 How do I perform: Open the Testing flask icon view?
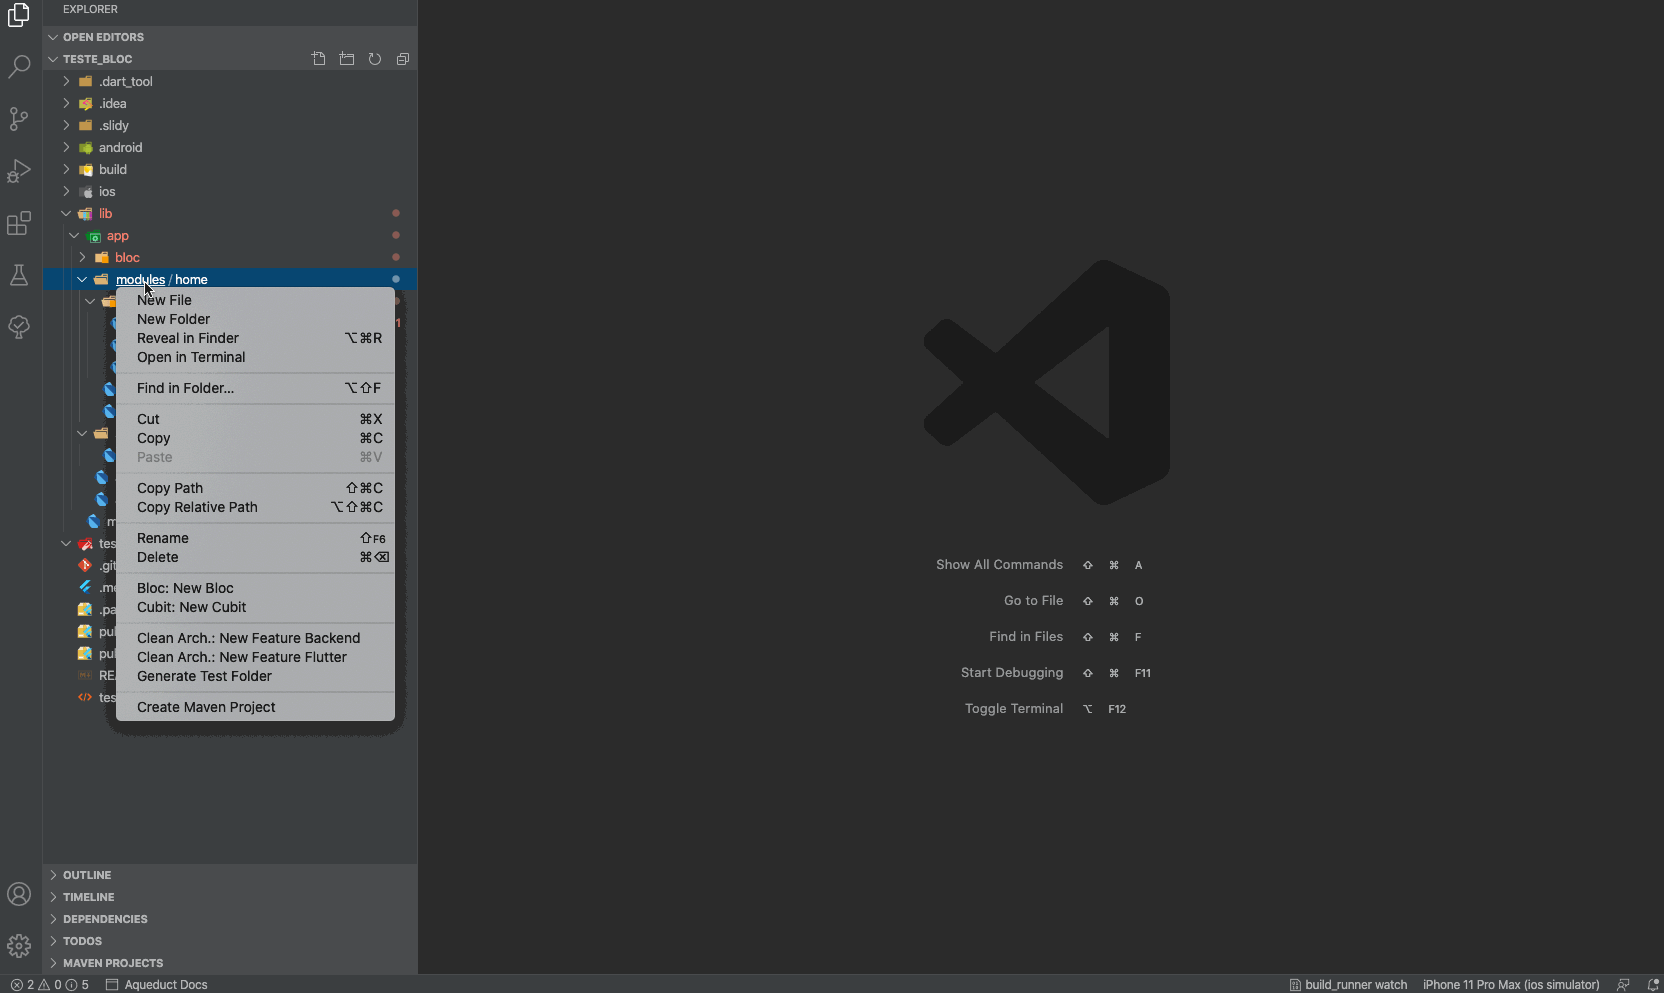(x=19, y=275)
